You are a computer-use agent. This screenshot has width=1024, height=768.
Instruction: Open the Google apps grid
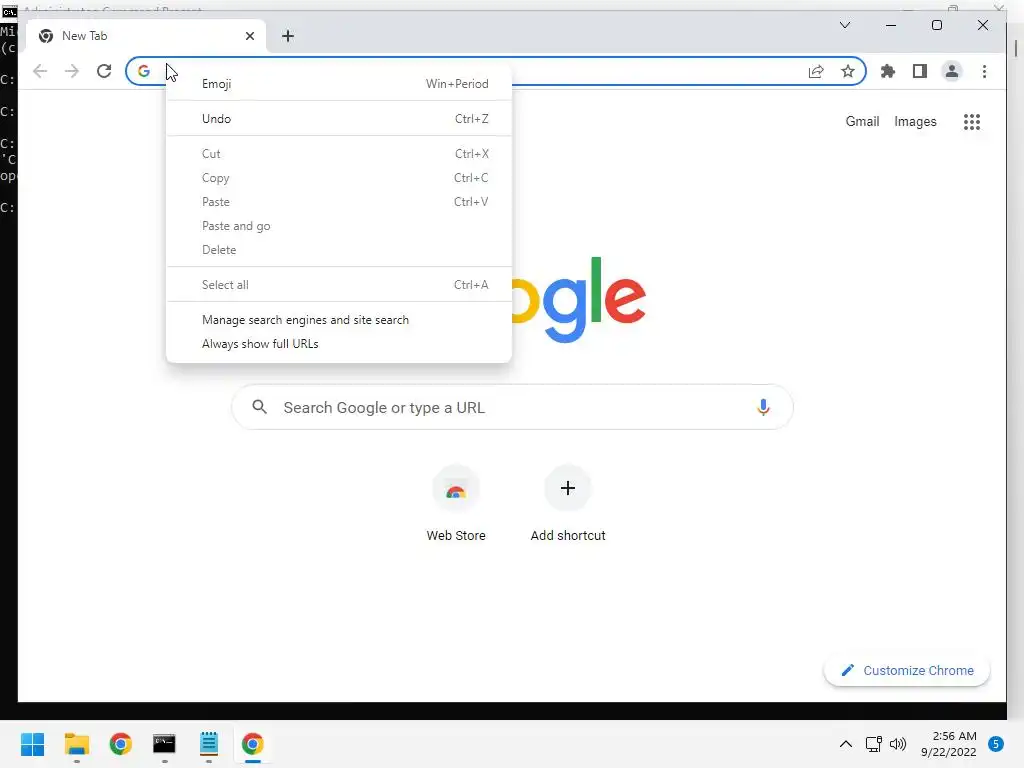click(972, 121)
